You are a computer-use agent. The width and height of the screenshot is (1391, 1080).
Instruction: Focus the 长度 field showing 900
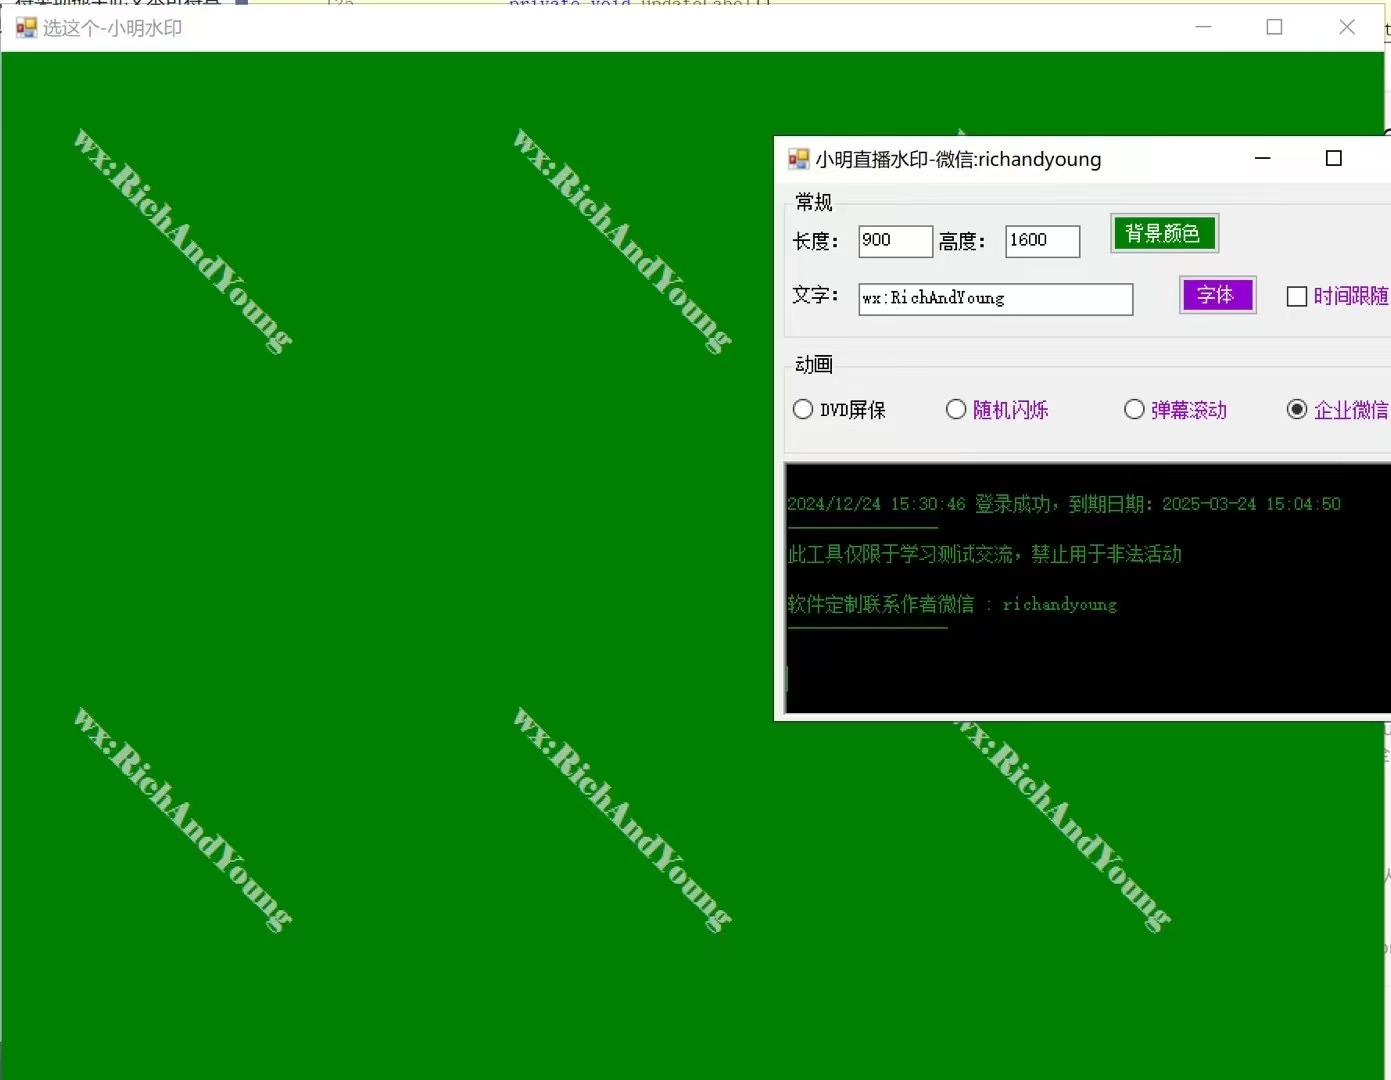pos(895,241)
